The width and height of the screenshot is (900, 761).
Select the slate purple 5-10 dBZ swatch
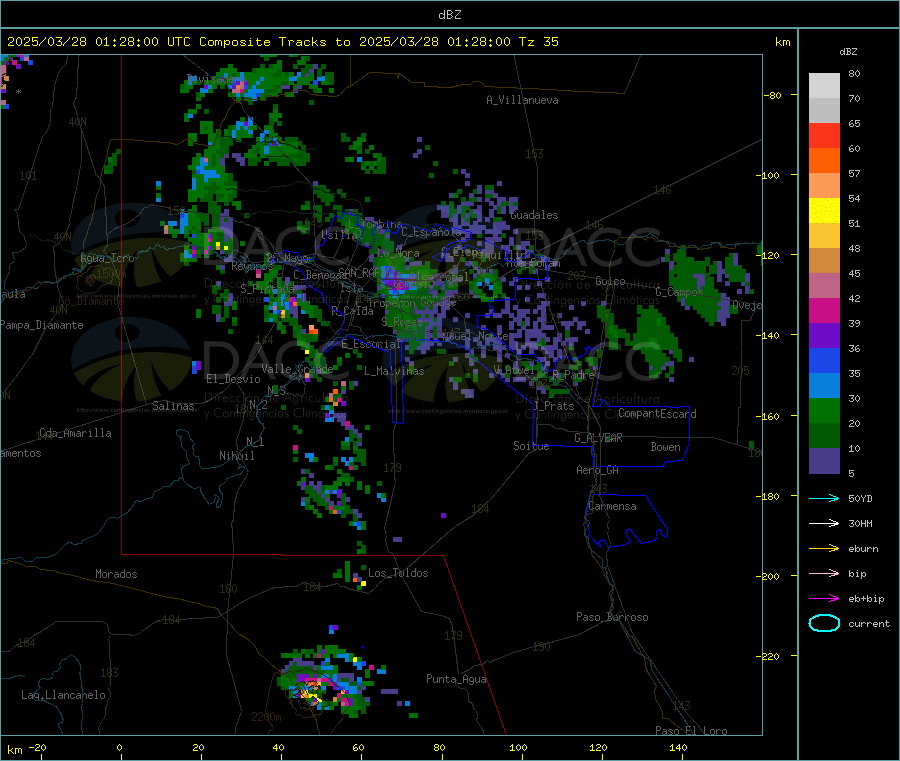tap(824, 461)
